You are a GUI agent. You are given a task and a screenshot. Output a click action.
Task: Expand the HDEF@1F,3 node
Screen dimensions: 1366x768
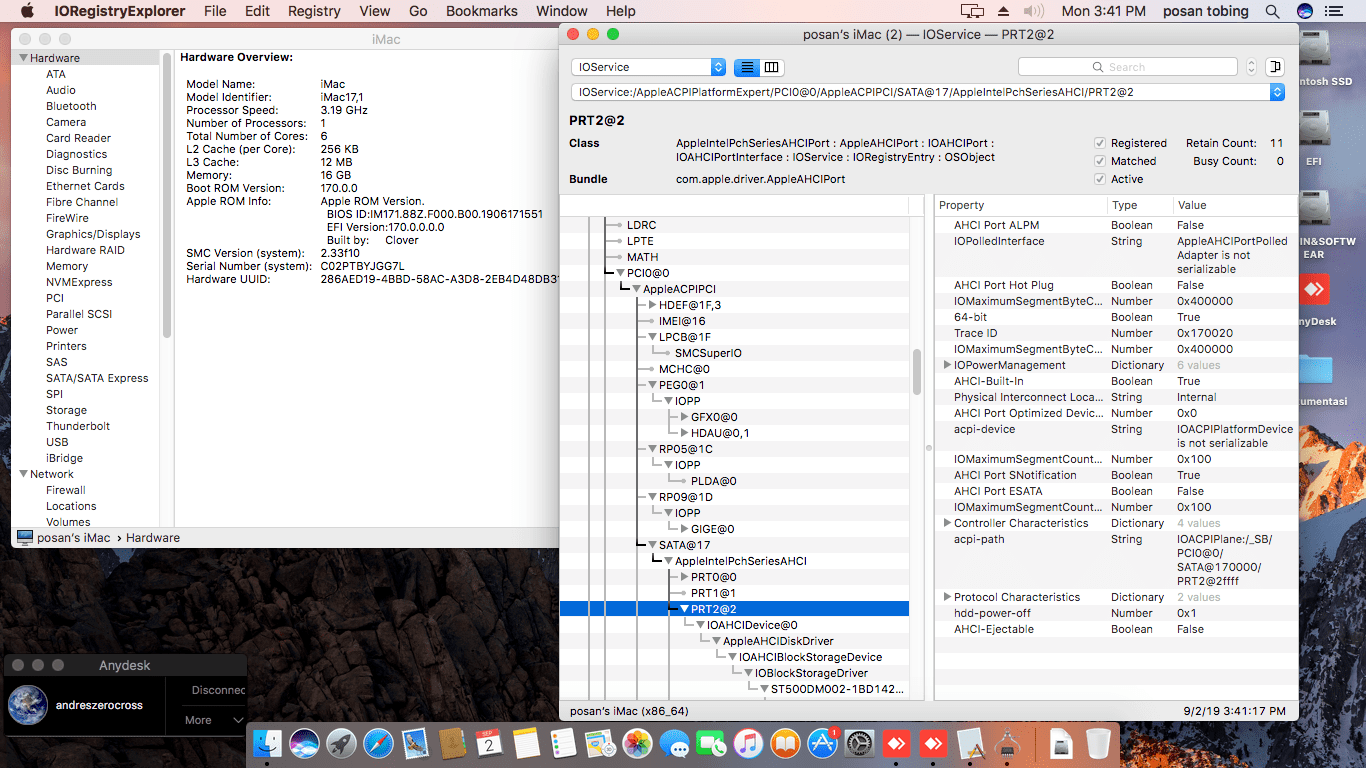pos(652,305)
